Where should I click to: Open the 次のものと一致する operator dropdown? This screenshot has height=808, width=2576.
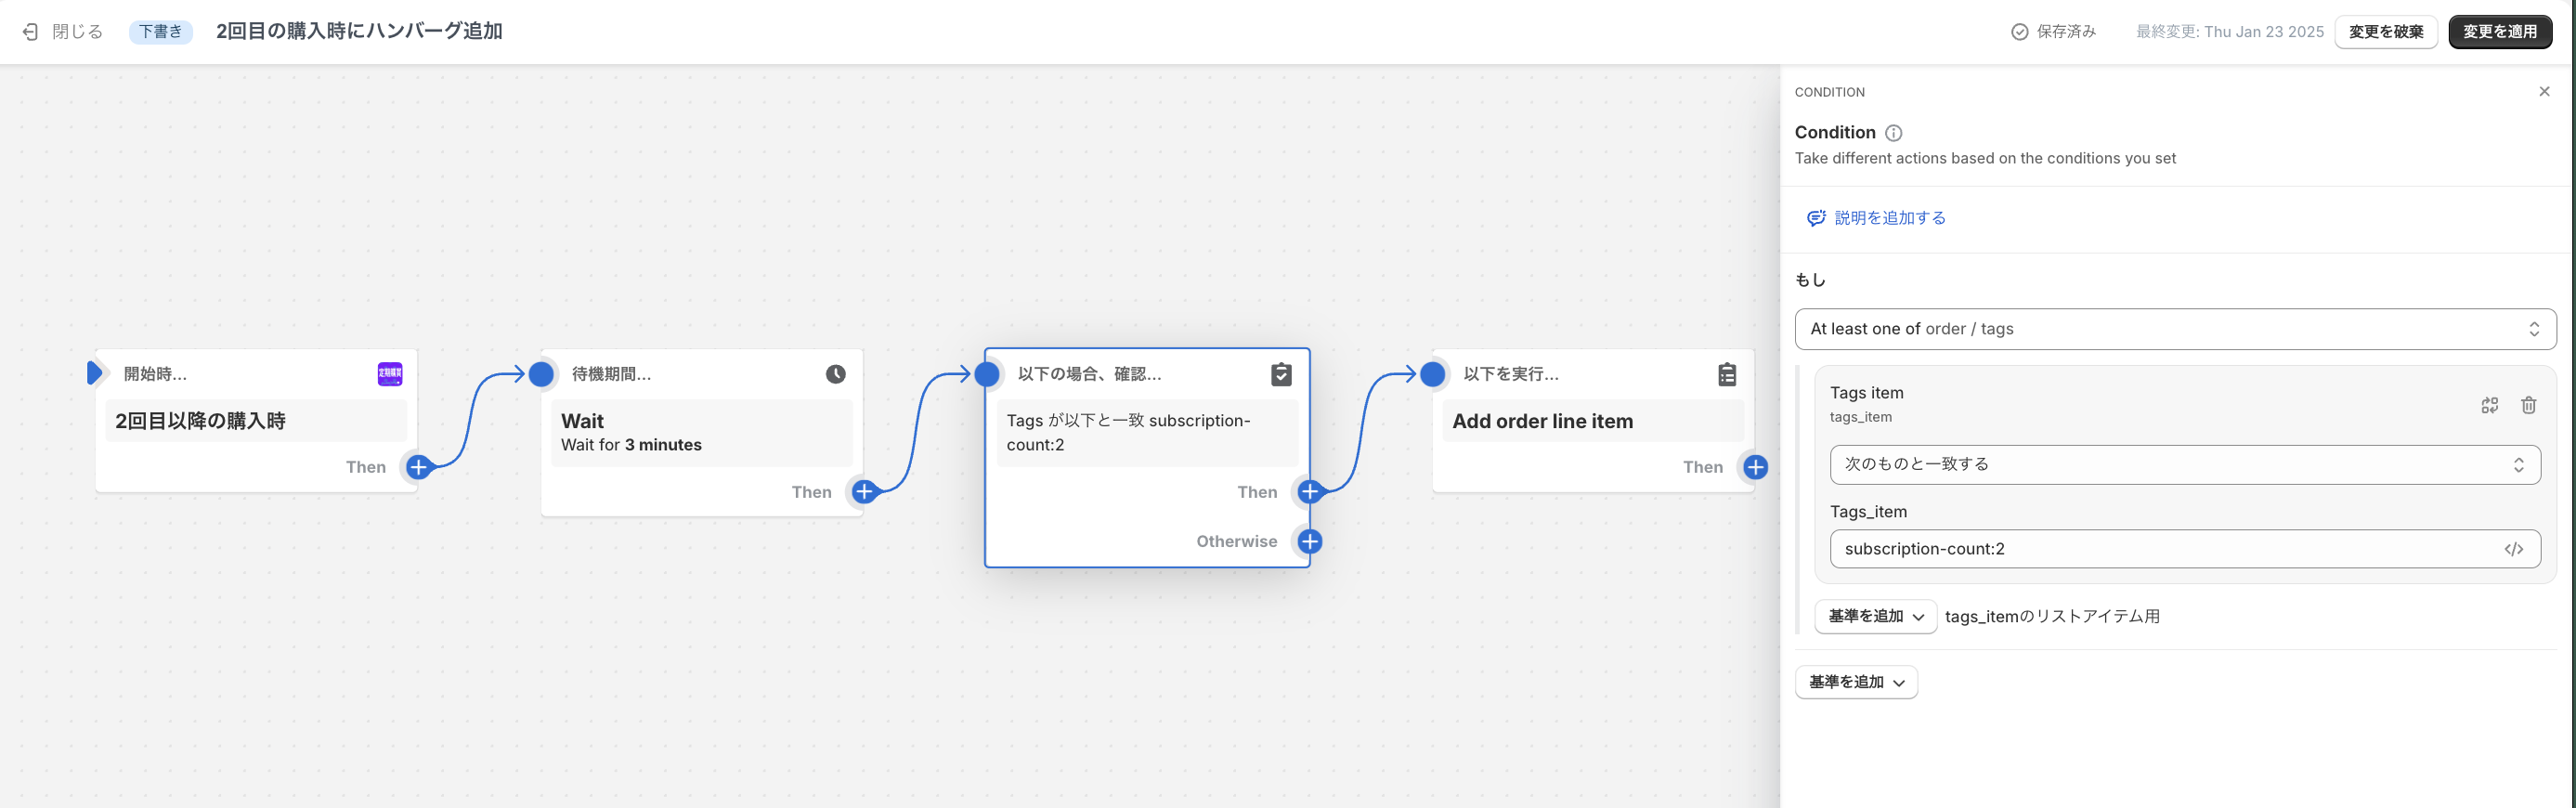tap(2184, 465)
